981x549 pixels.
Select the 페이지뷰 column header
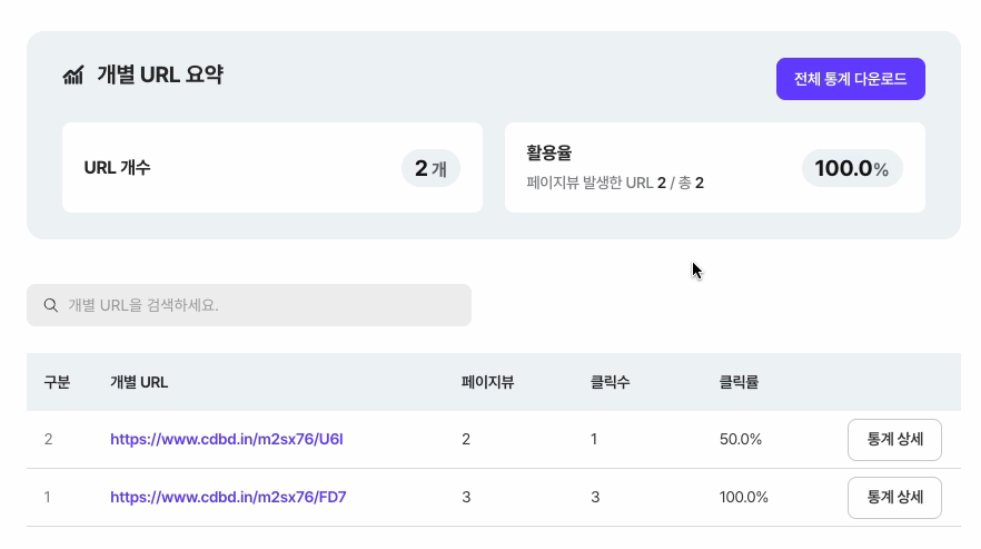(x=487, y=382)
